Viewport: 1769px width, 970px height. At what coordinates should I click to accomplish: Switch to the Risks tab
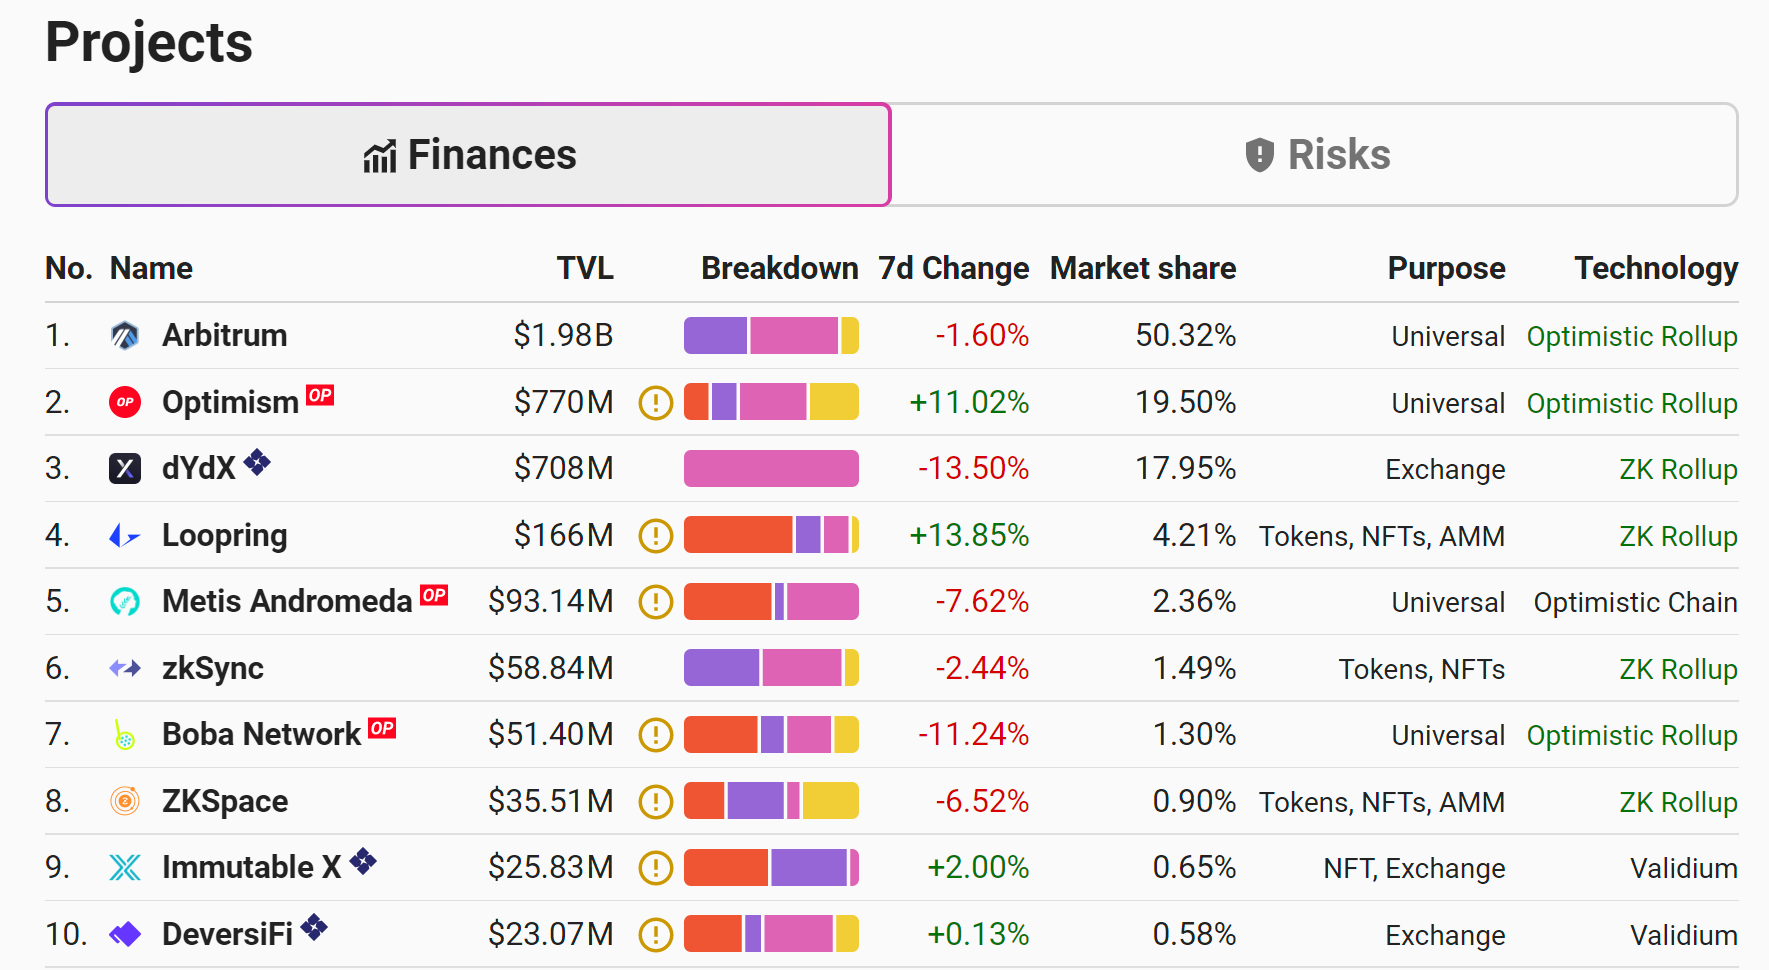coord(1314,155)
